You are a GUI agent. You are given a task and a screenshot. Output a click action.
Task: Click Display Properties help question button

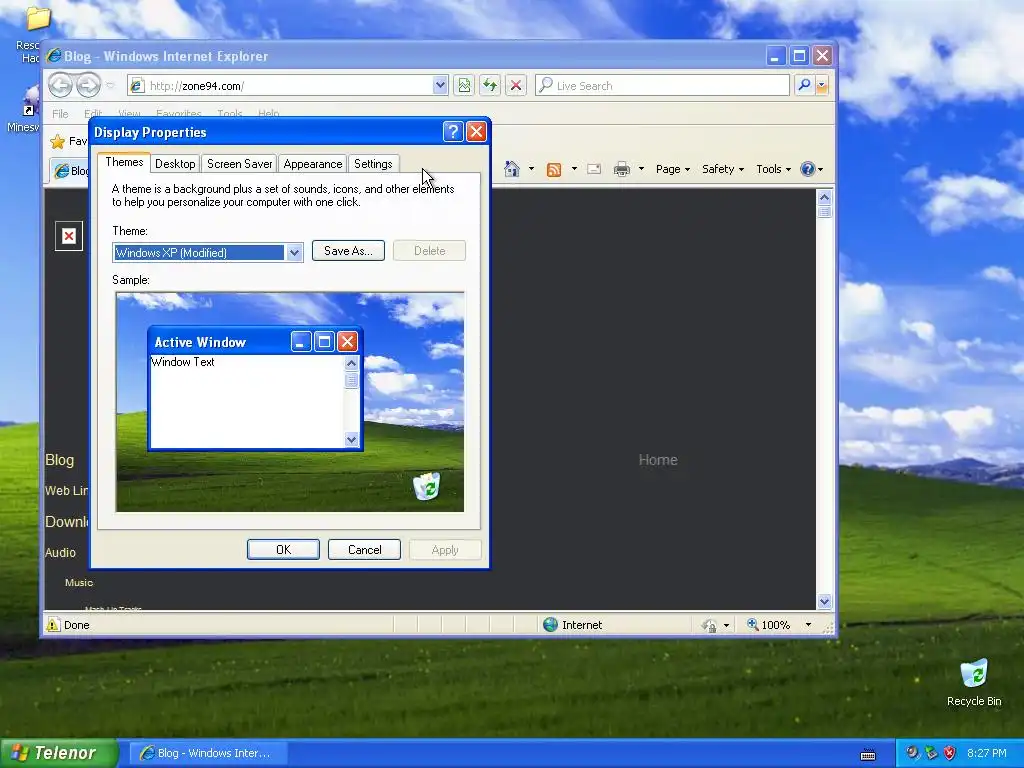click(x=453, y=132)
